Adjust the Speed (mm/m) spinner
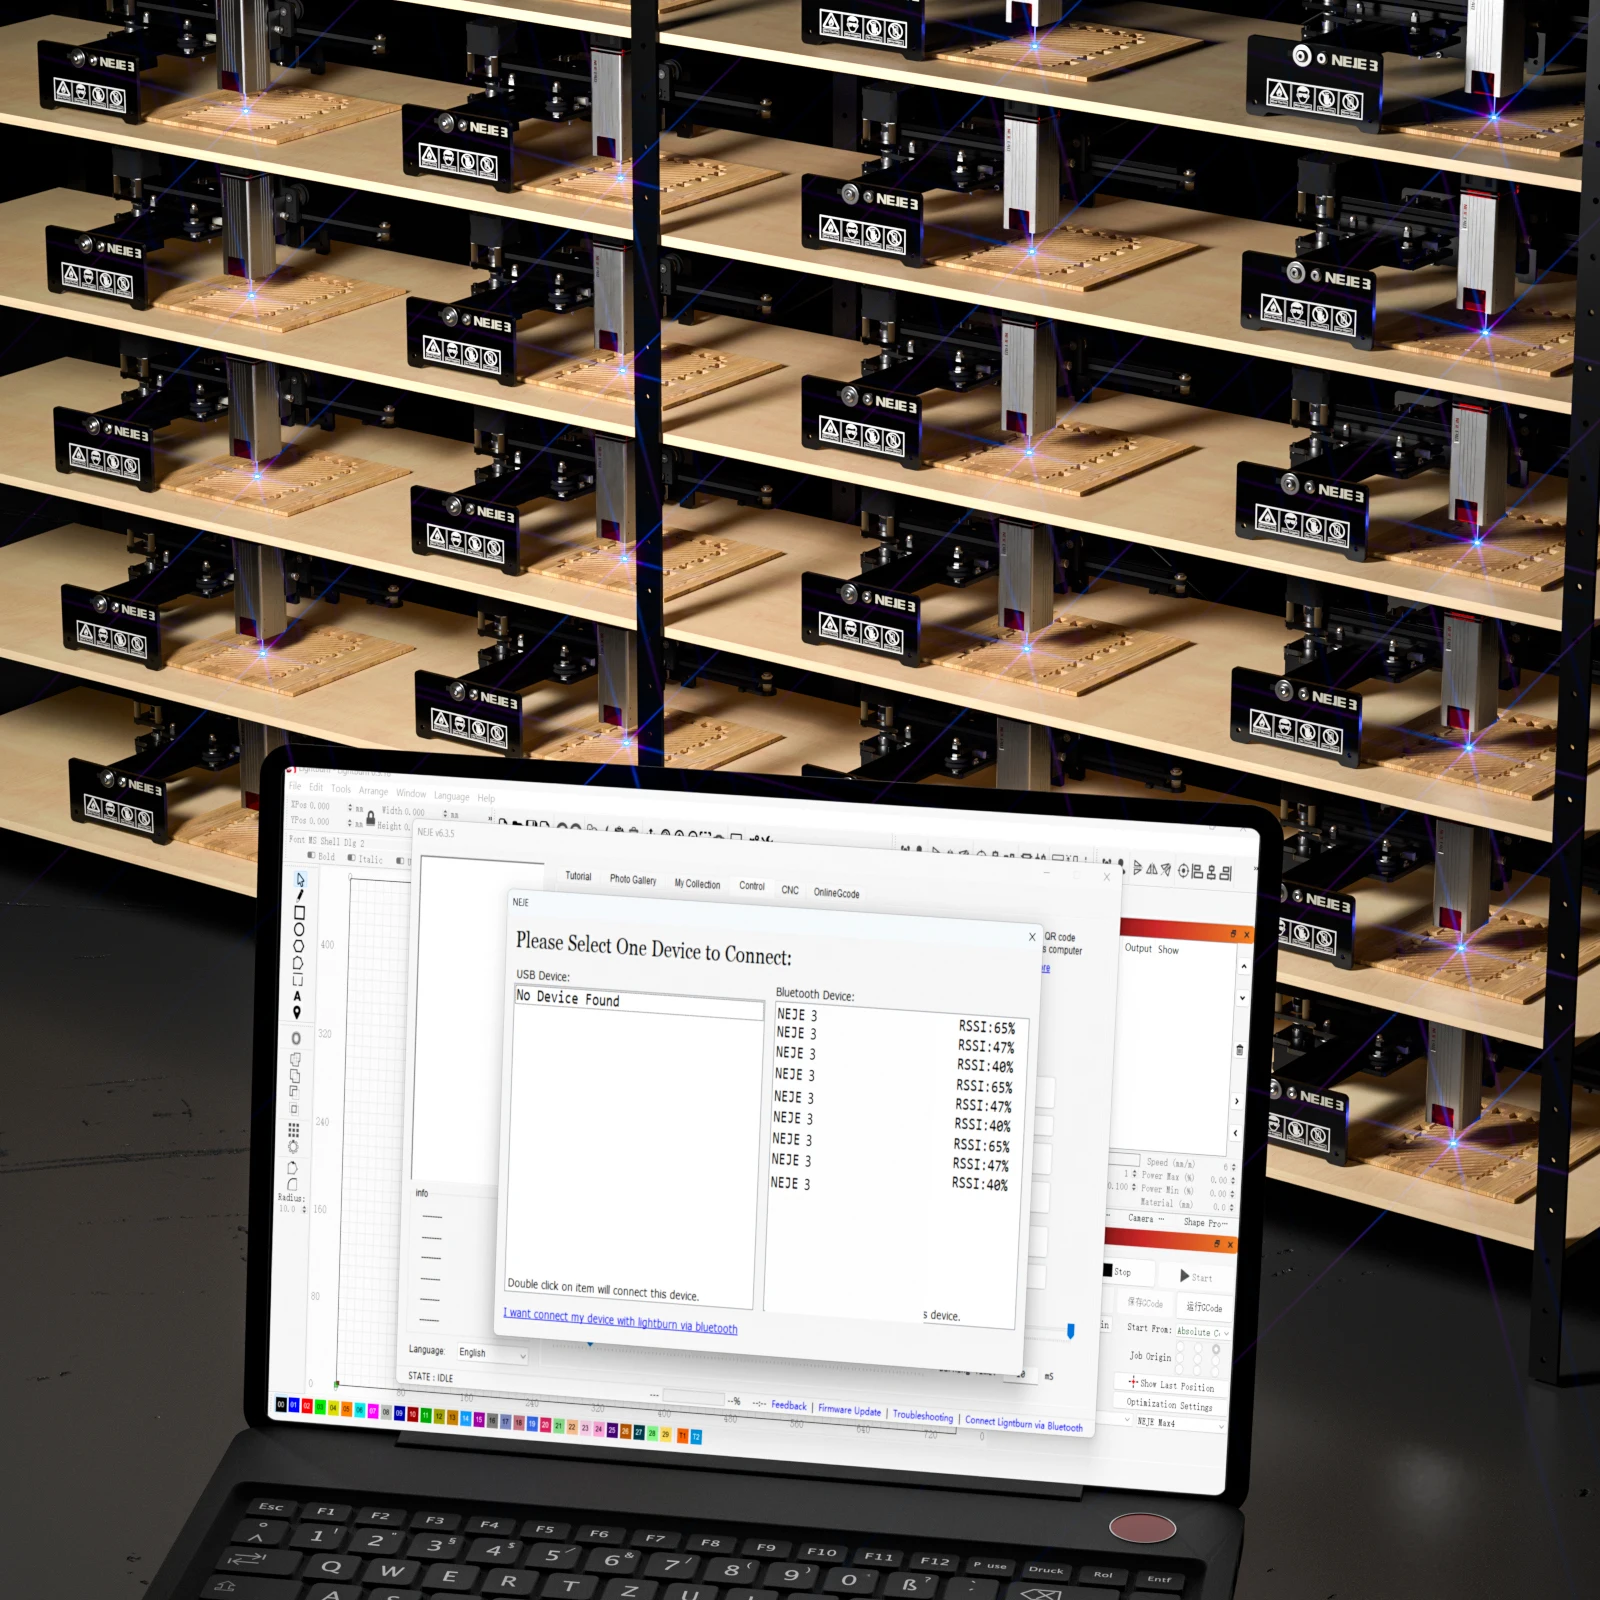1600x1600 pixels. (x=1233, y=1167)
